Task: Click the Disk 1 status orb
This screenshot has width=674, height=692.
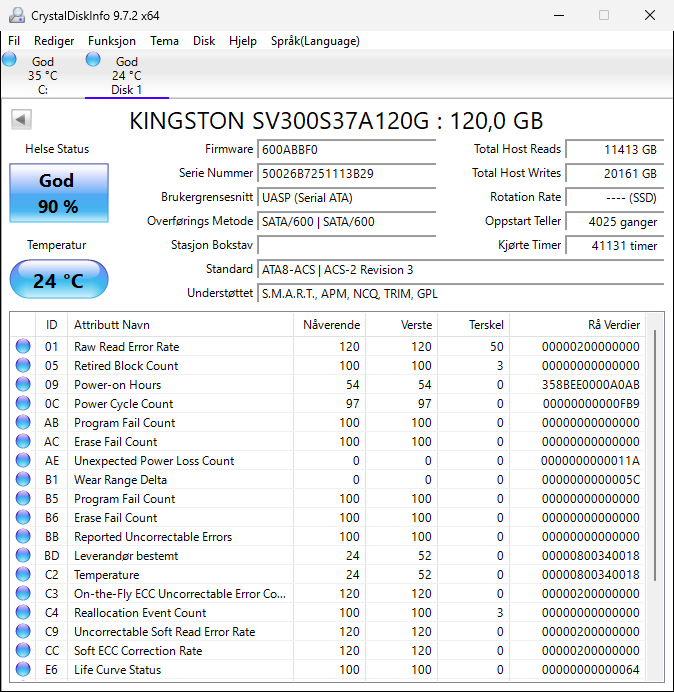Action: pyautogui.click(x=93, y=59)
